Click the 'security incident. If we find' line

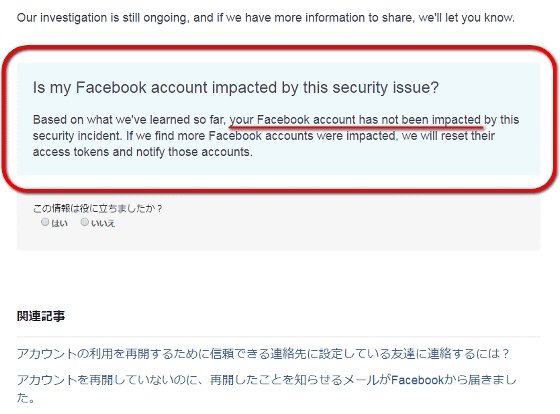pyautogui.click(x=264, y=136)
